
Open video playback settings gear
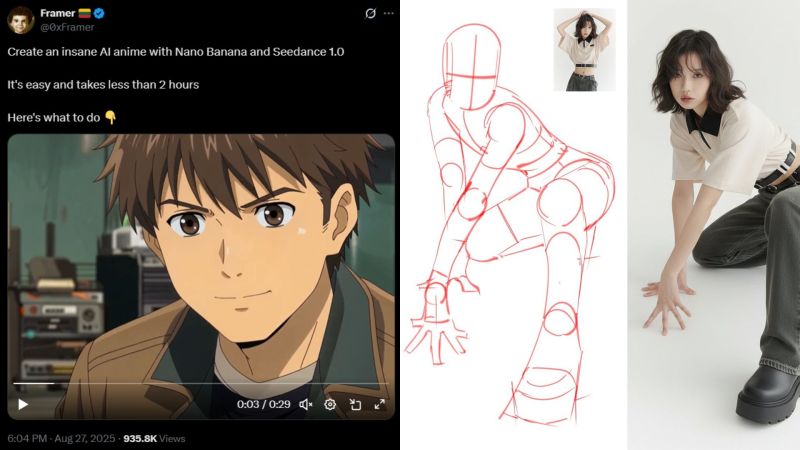(x=330, y=404)
